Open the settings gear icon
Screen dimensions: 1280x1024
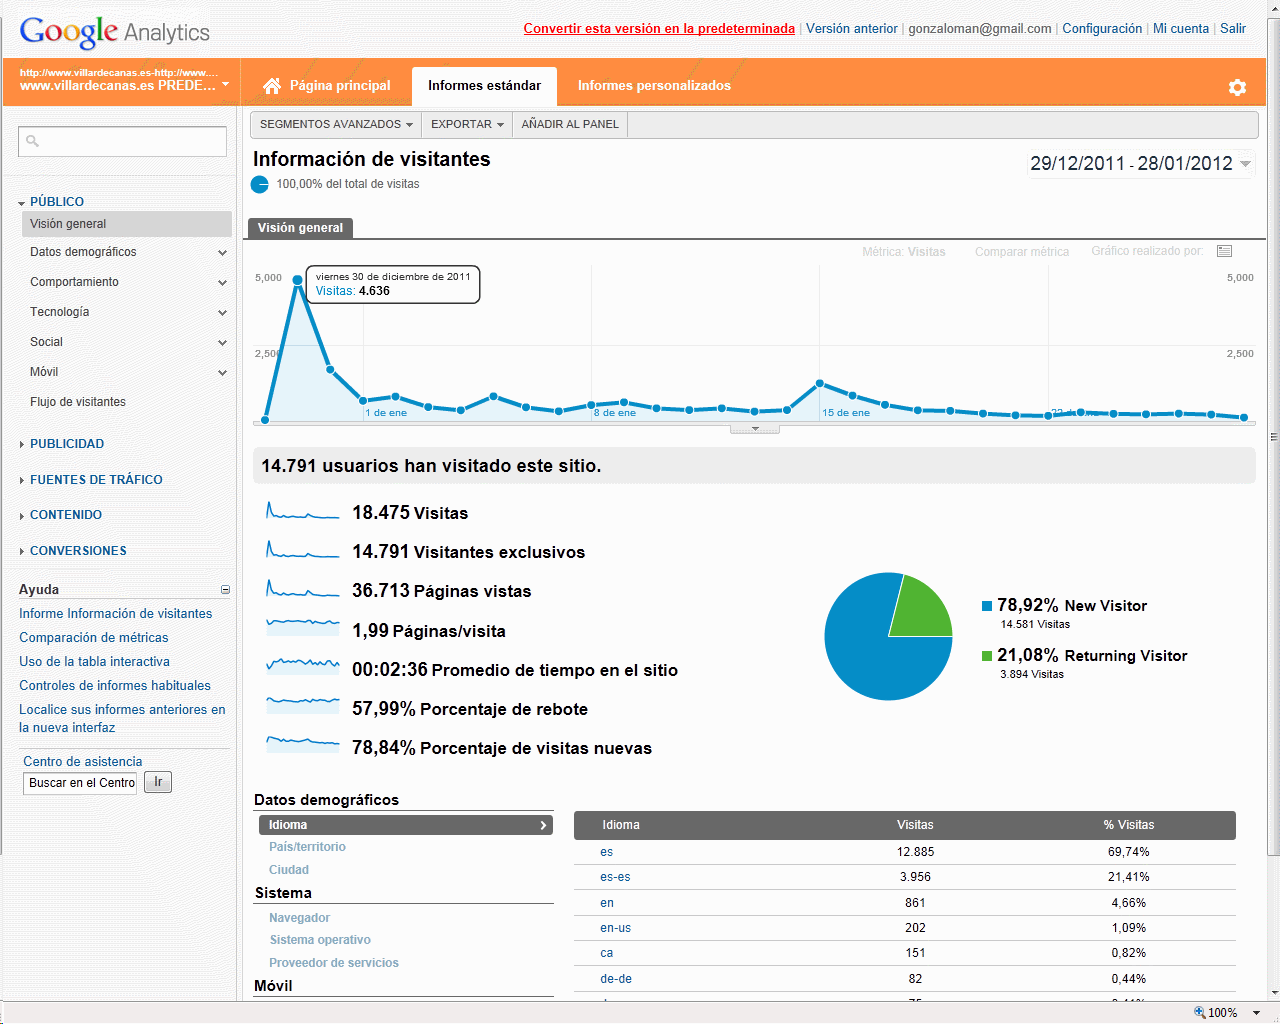(1237, 87)
